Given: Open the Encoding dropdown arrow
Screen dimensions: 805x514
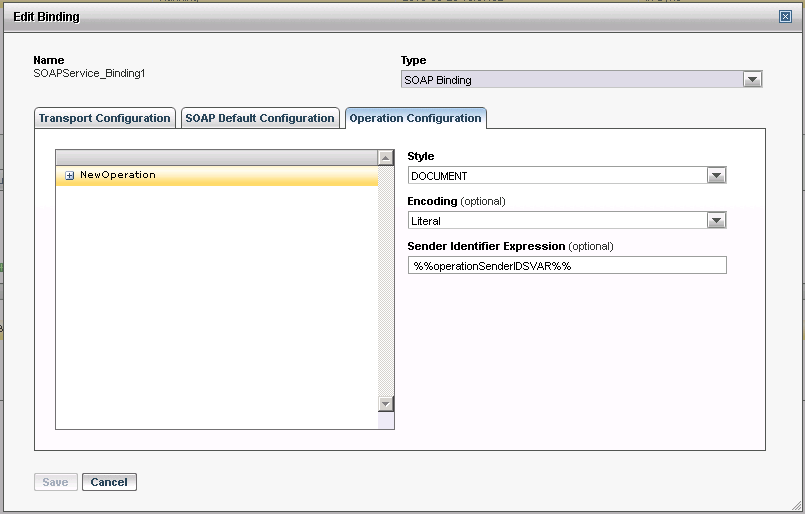Looking at the screenshot, I should [x=716, y=221].
